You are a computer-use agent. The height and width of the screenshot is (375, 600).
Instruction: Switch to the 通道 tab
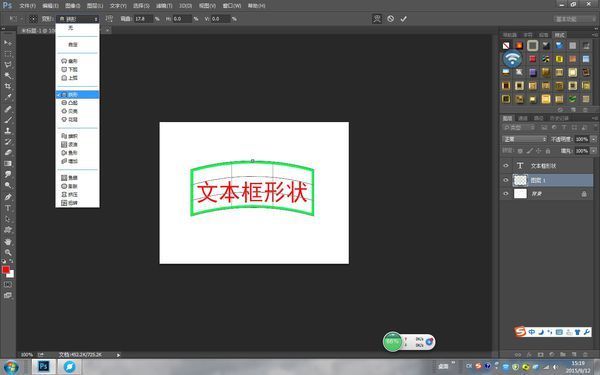(523, 118)
